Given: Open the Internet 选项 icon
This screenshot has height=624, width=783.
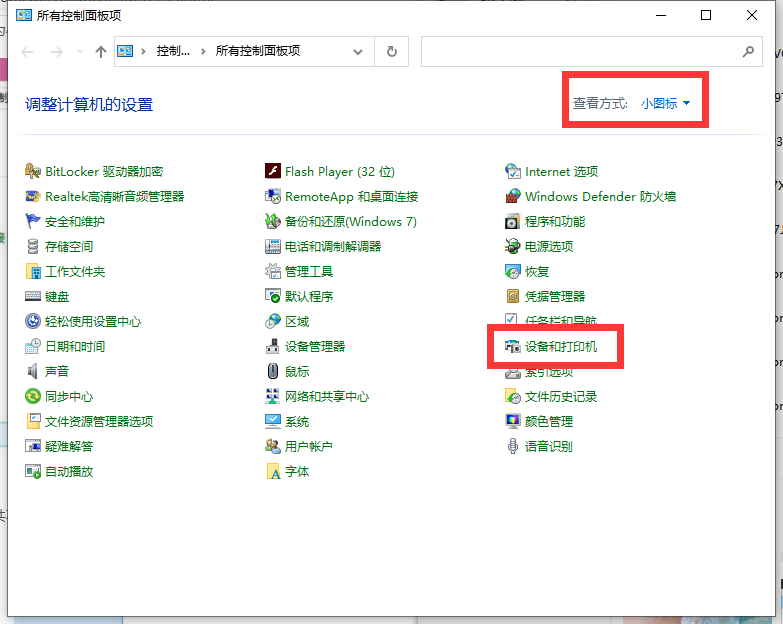Looking at the screenshot, I should [513, 172].
